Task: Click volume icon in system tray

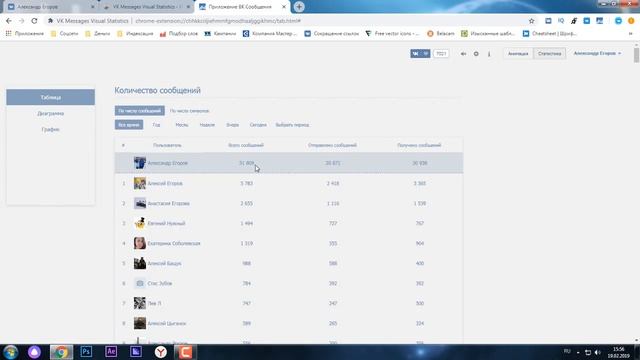Action: [598, 352]
